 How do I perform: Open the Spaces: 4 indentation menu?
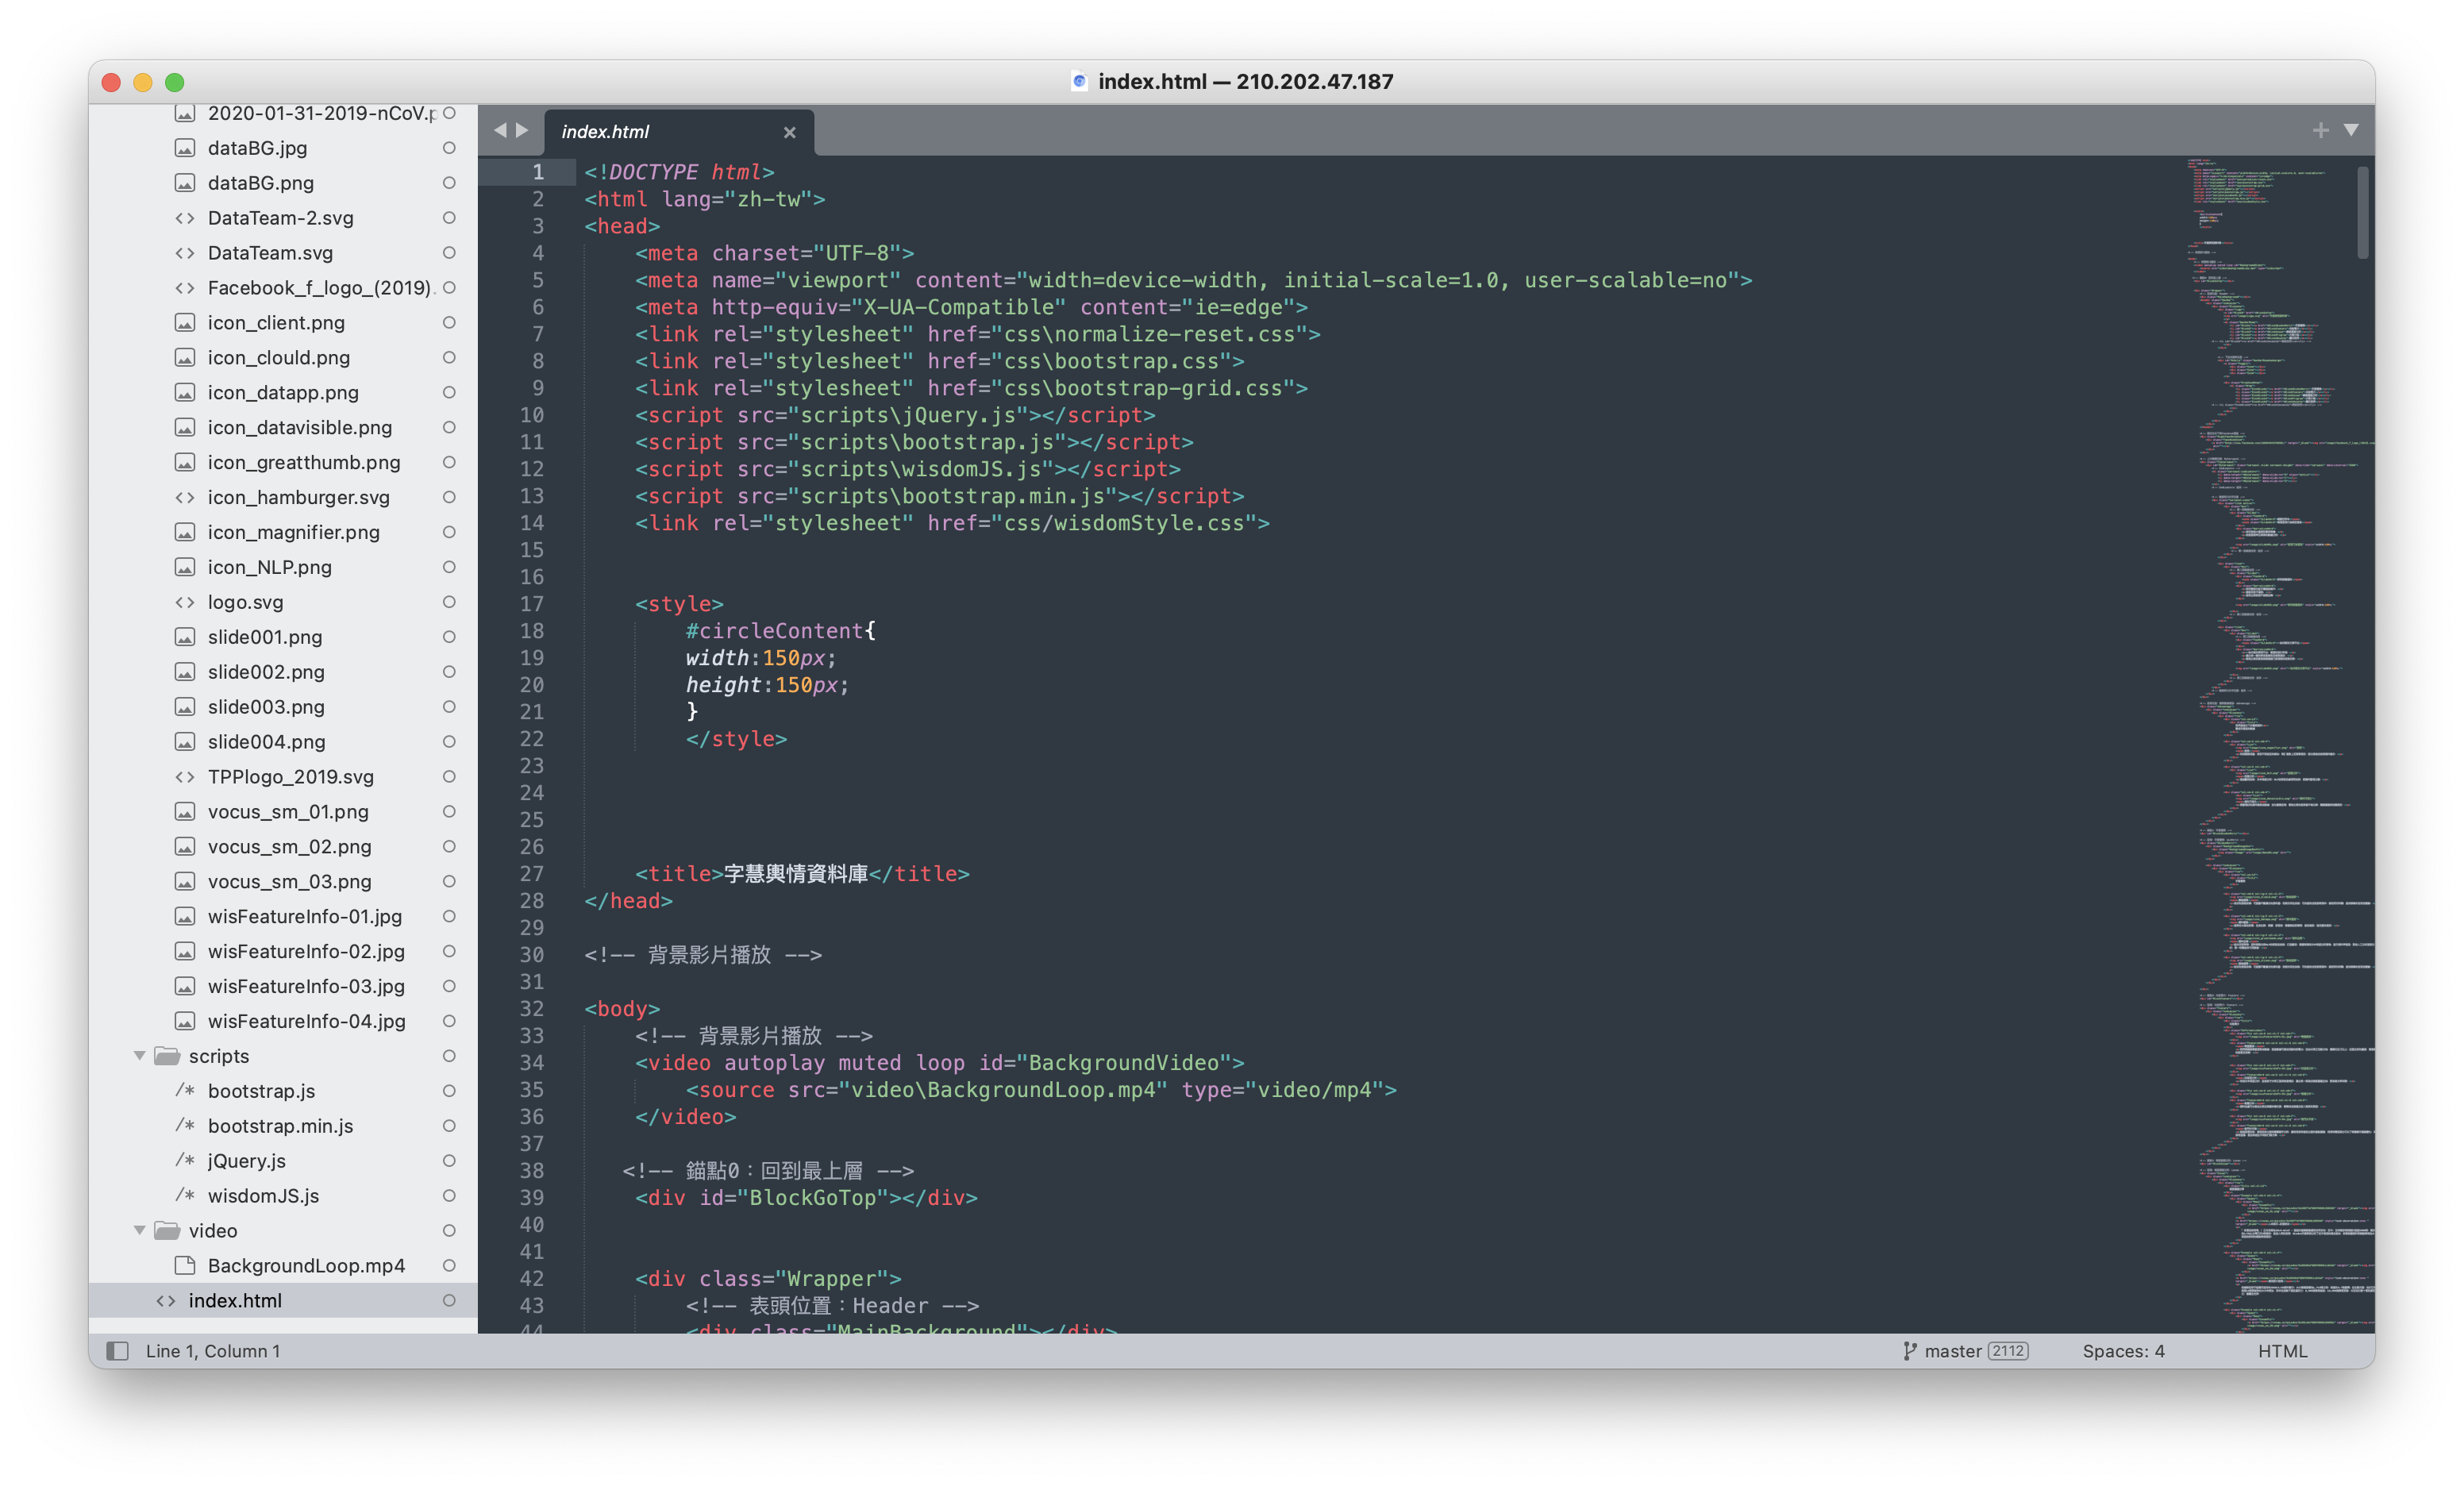(x=2123, y=1351)
